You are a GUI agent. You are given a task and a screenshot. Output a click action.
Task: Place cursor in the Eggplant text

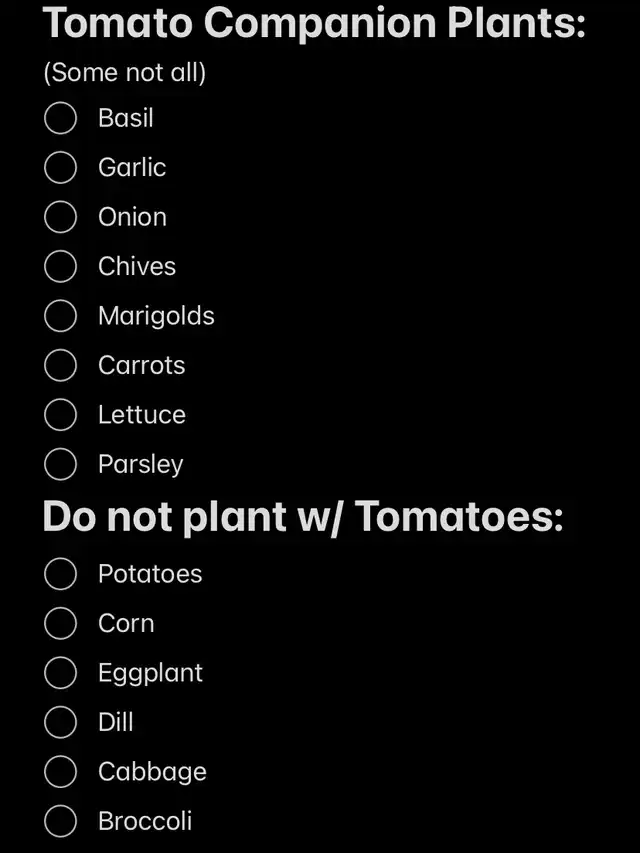pos(150,673)
